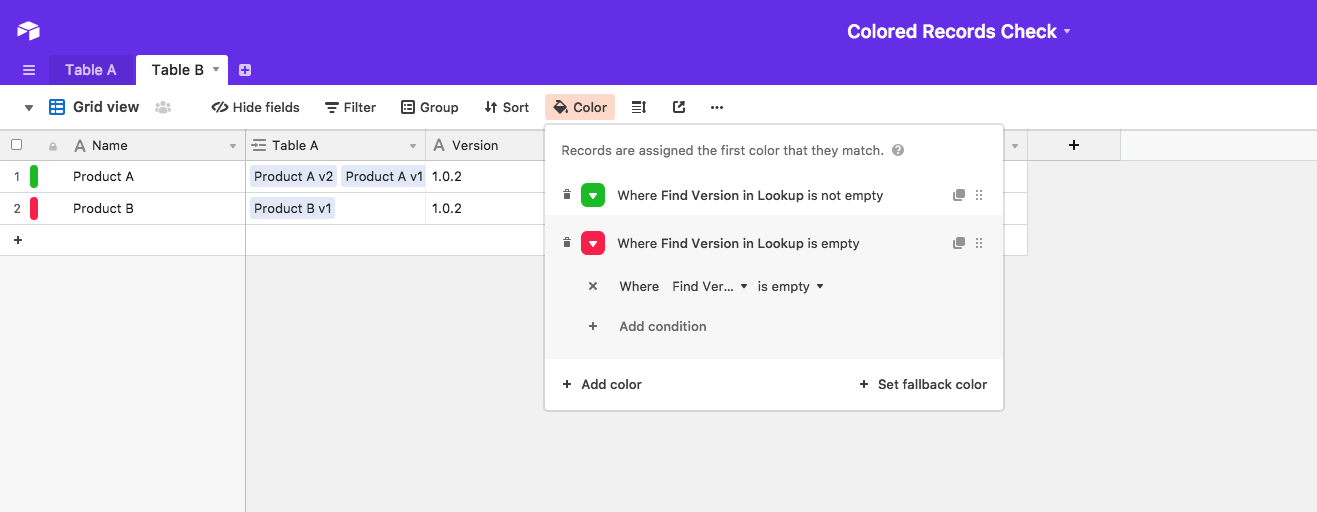Duplicate the red color rule
1317x512 pixels.
(x=959, y=243)
